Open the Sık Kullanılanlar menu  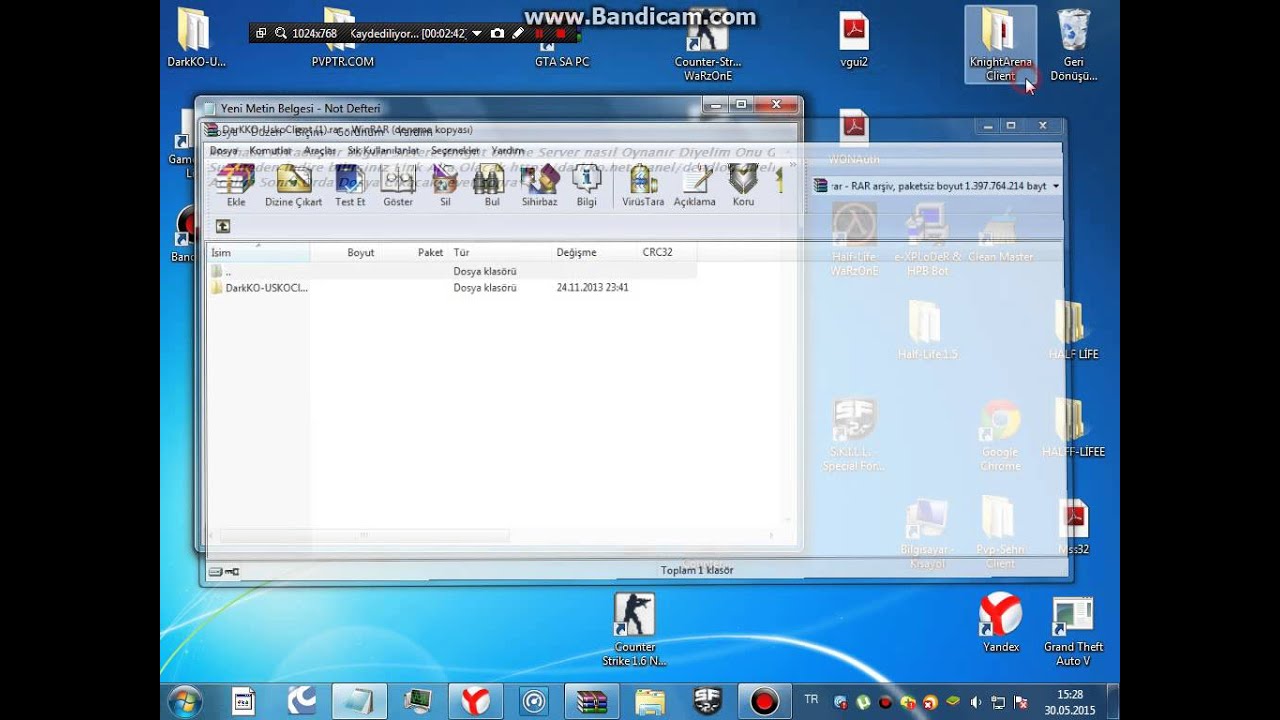coord(383,151)
